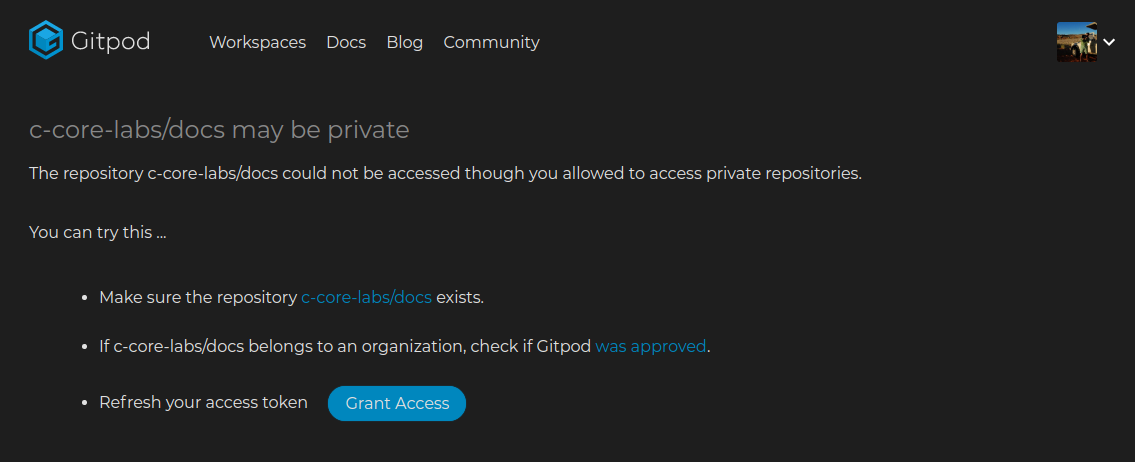1135x462 pixels.
Task: Click the Gitpod cube logo icon
Action: pos(46,40)
